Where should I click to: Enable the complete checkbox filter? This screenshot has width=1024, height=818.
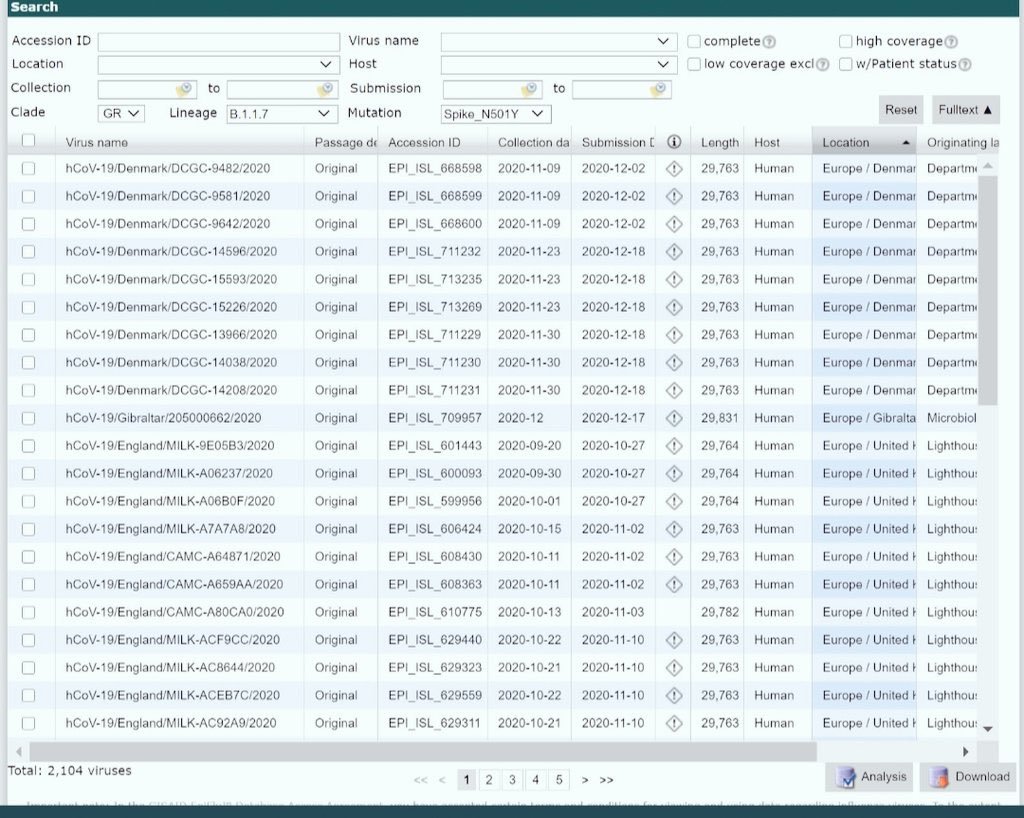[x=694, y=41]
